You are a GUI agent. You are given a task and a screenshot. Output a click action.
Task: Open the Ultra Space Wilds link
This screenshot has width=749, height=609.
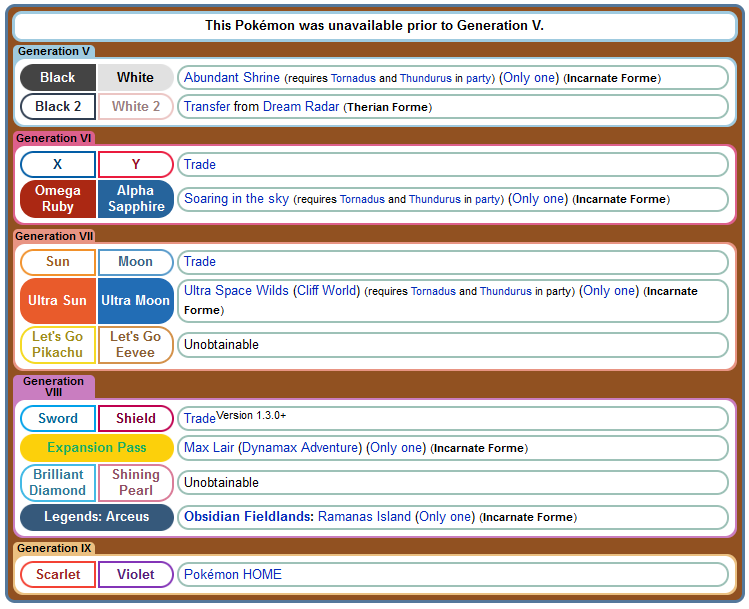(236, 291)
